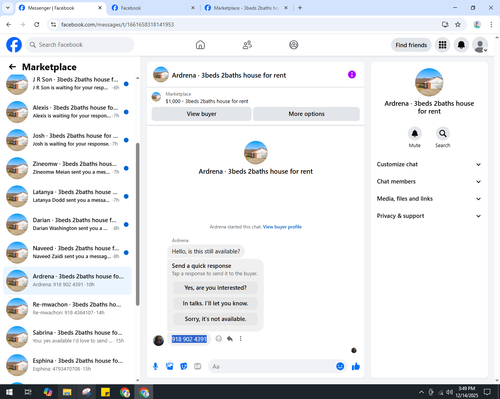500x399 pixels.
Task: Open File Explorer from the taskbar
Action: click(x=67, y=392)
